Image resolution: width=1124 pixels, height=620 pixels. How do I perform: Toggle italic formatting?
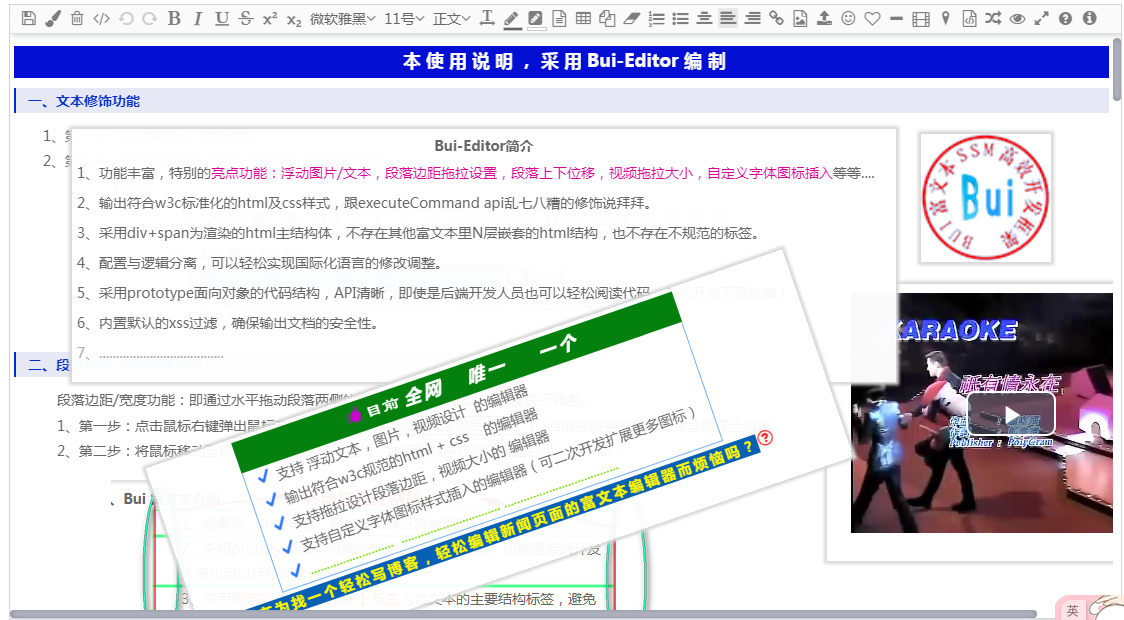coord(198,19)
